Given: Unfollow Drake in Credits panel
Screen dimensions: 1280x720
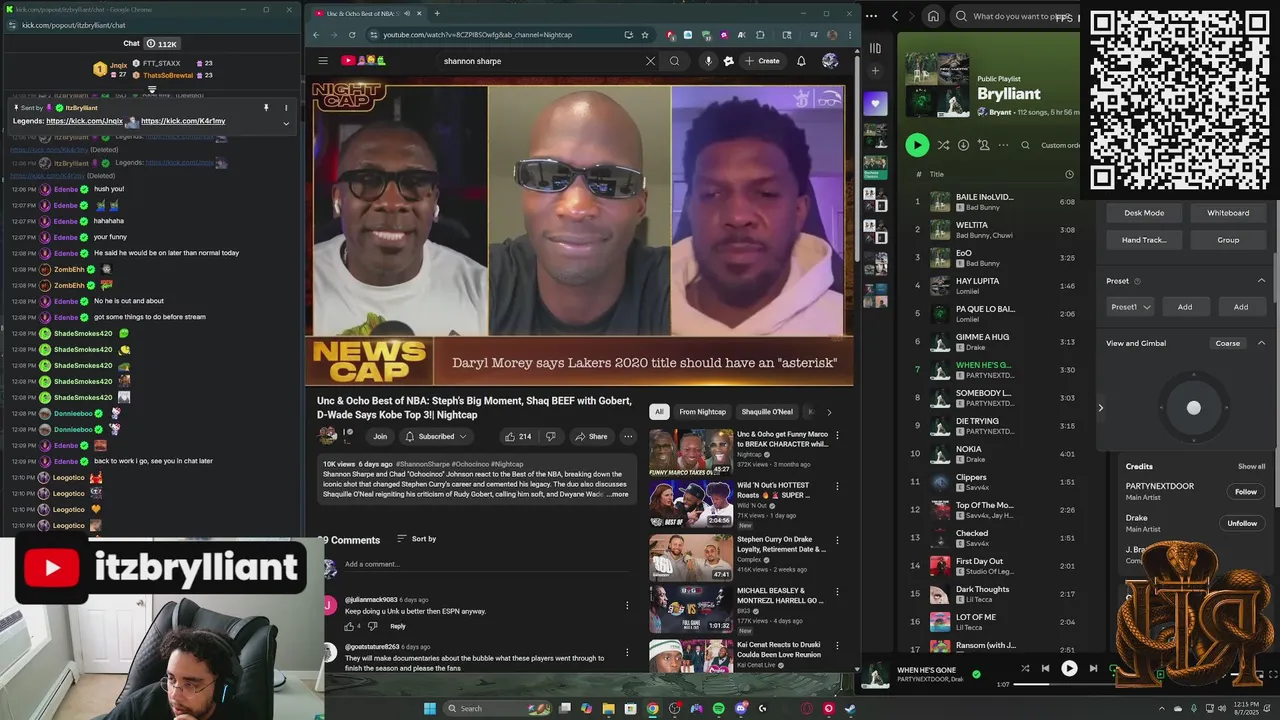Looking at the screenshot, I should (1242, 523).
